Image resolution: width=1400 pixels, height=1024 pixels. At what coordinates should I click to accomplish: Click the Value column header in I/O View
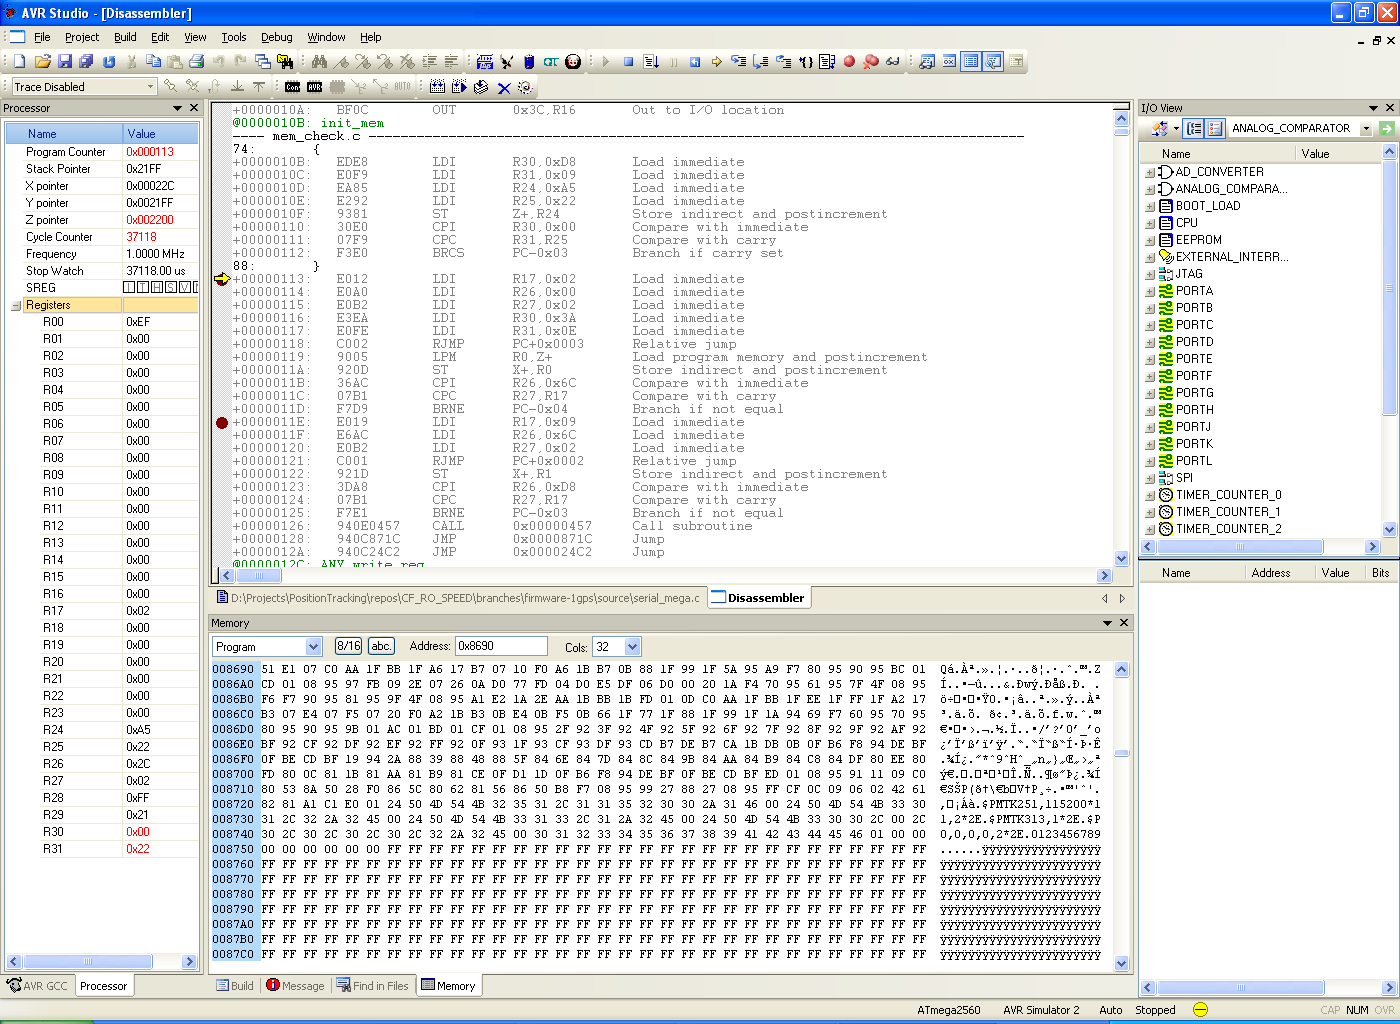[x=1338, y=154]
